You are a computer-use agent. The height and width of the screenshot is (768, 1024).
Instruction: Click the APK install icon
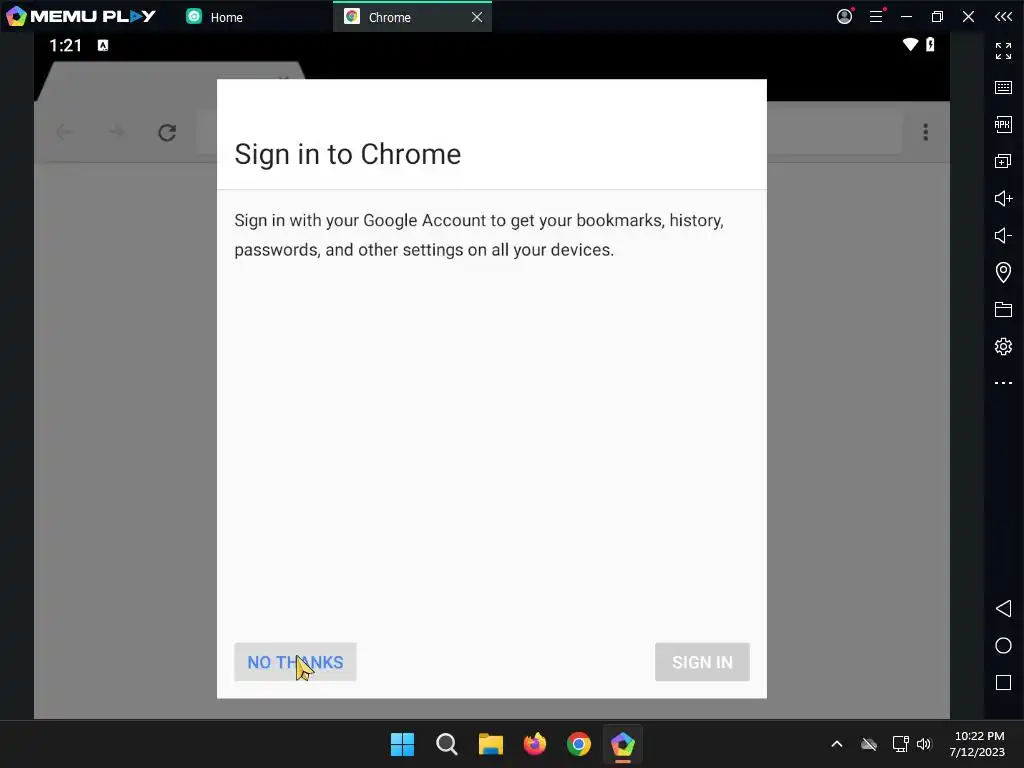pyautogui.click(x=1003, y=124)
